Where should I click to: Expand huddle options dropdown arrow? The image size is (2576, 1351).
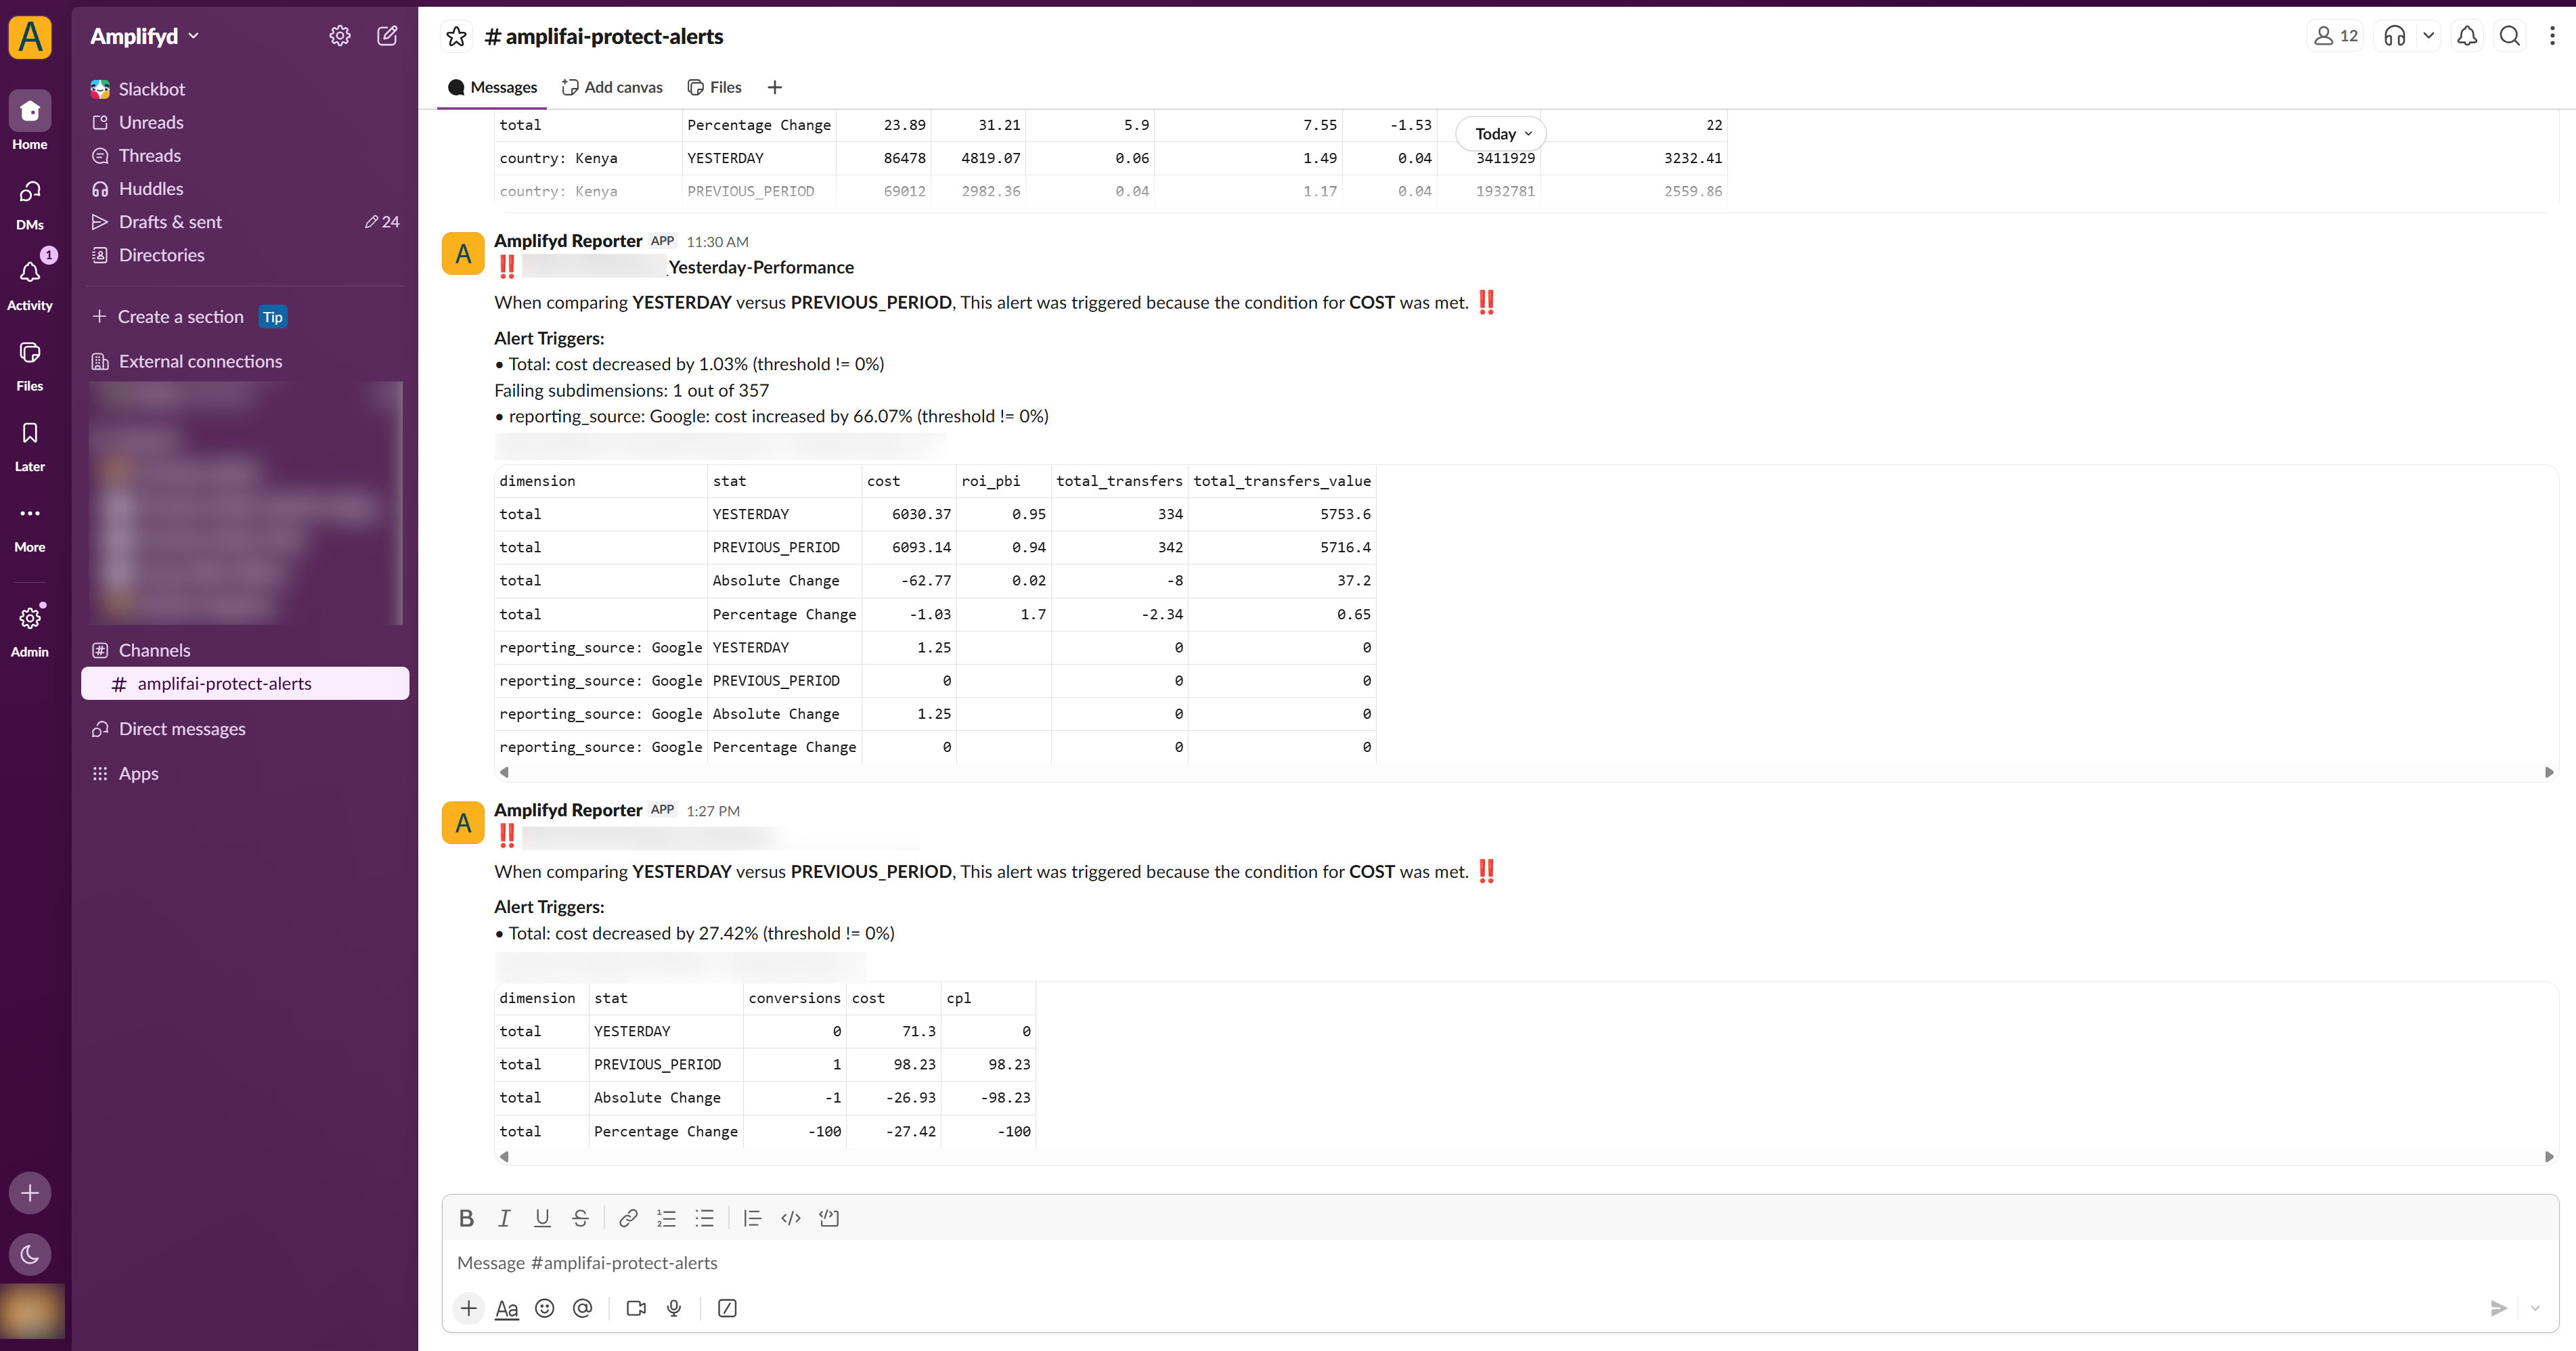click(2428, 36)
